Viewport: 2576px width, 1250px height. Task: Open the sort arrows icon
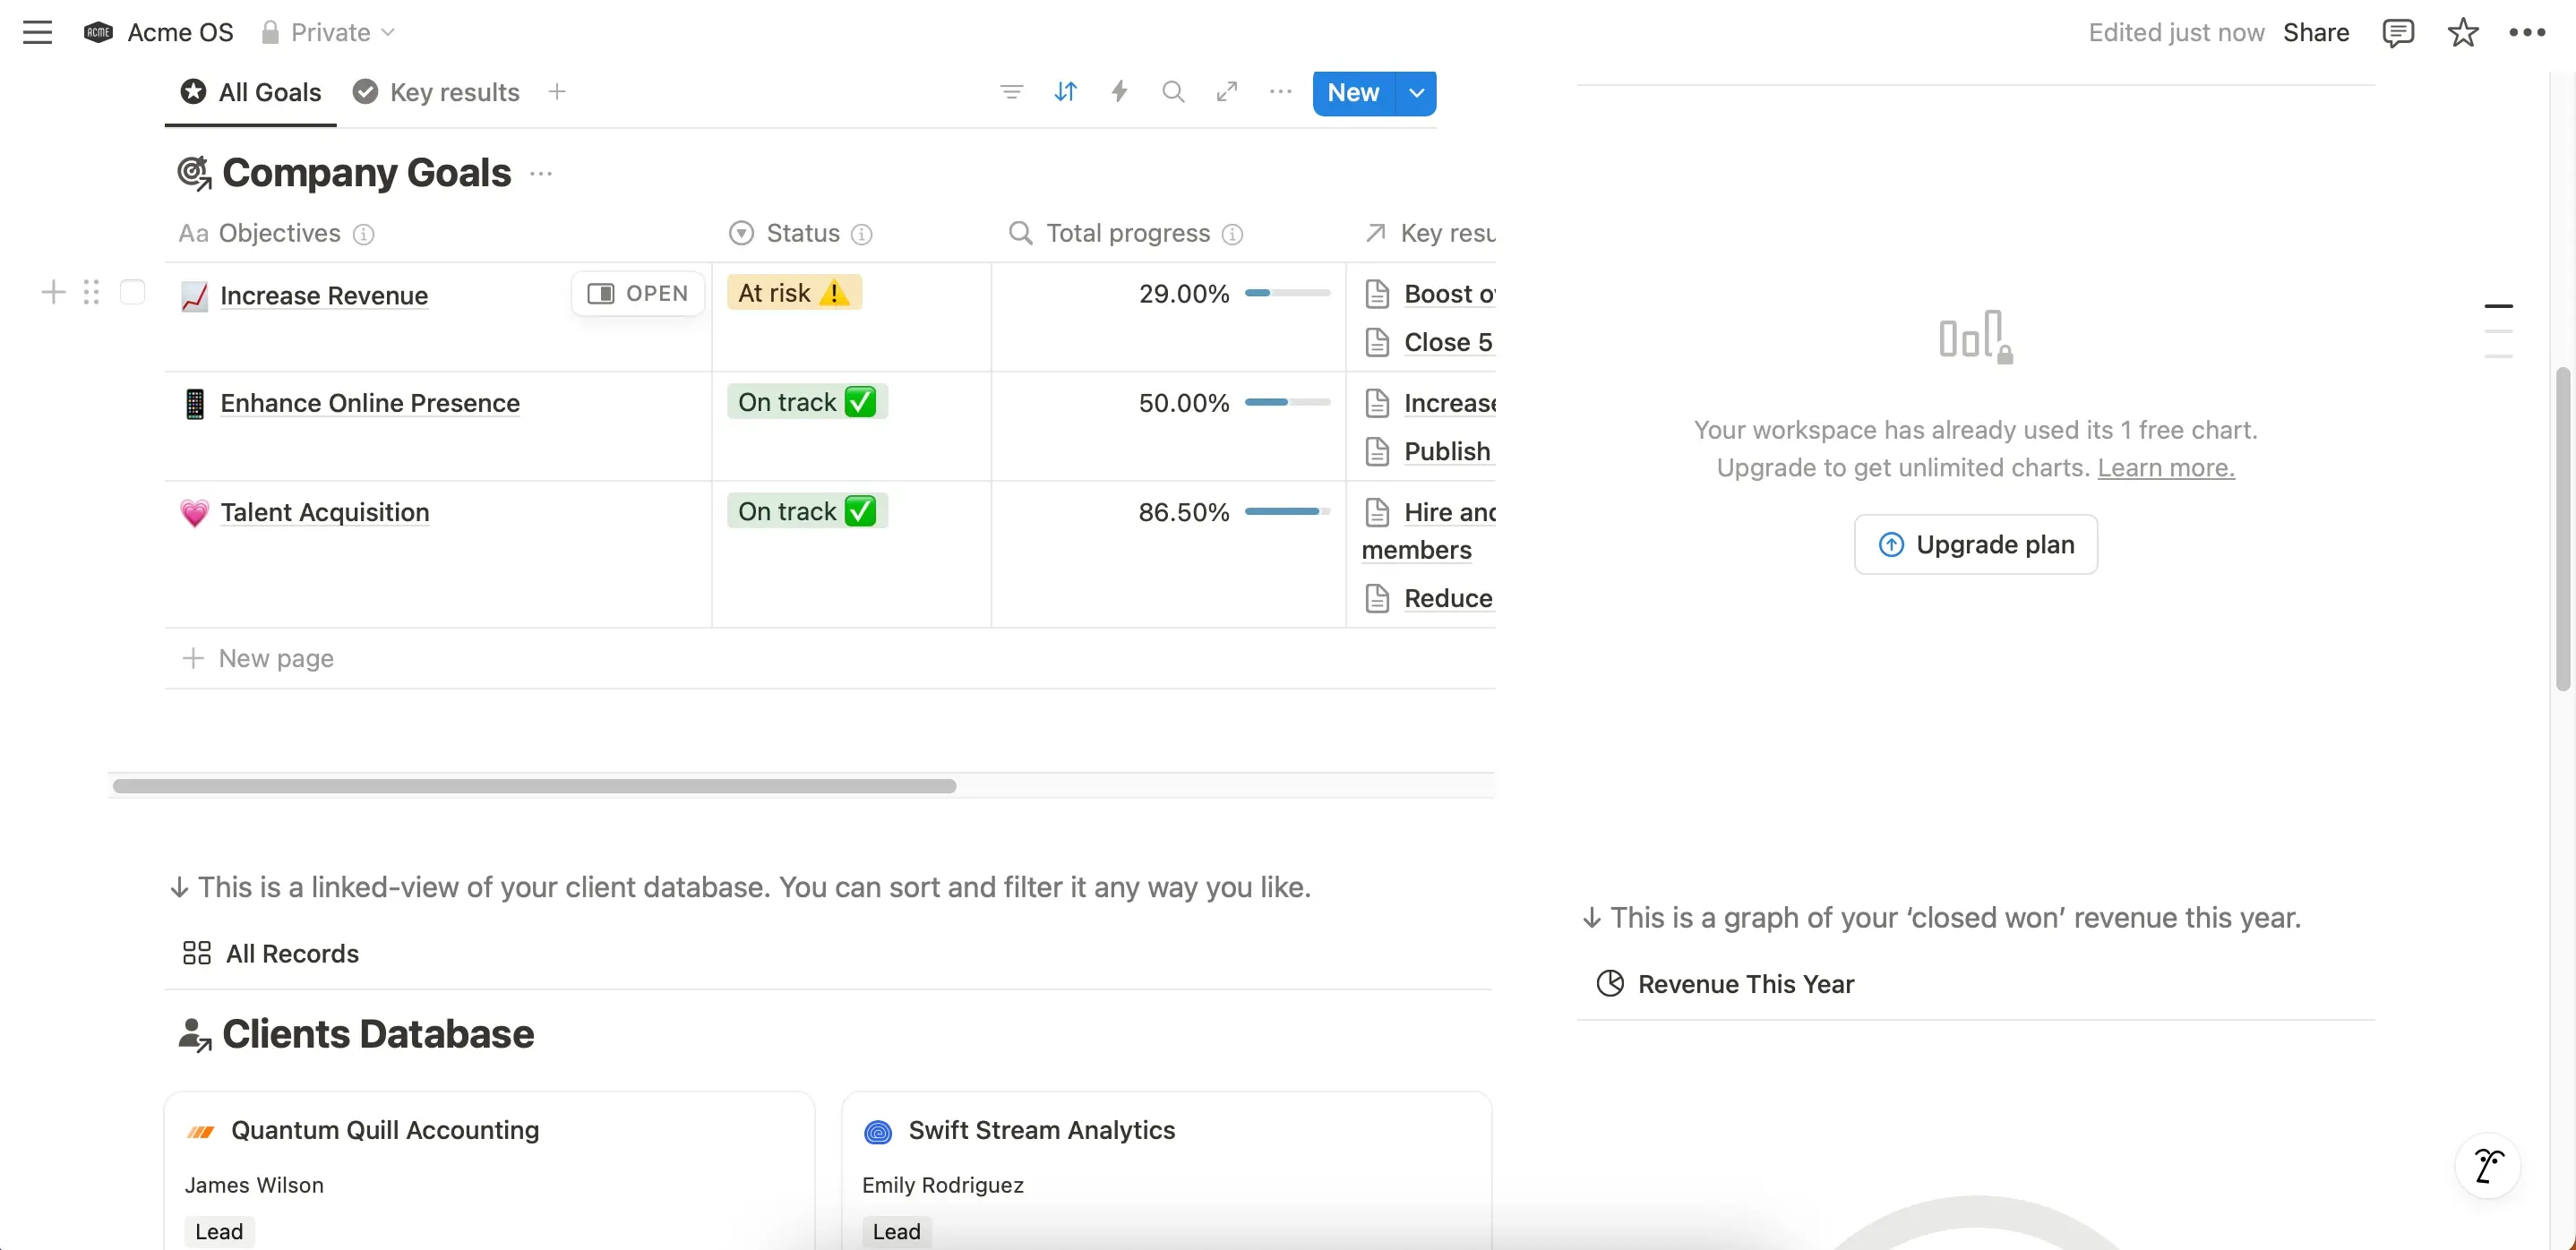point(1065,92)
